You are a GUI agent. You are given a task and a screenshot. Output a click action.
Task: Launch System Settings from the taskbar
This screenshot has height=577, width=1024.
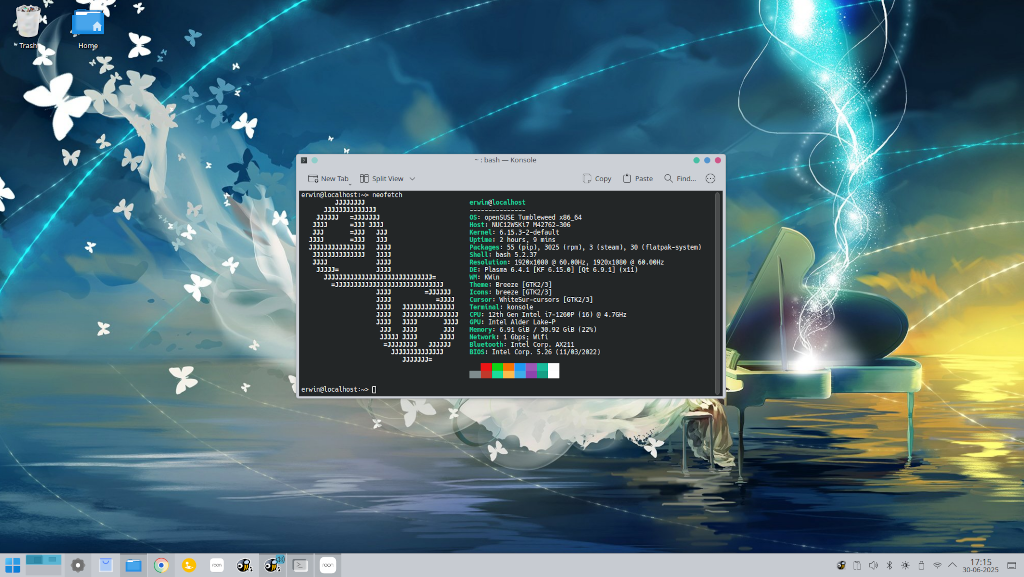point(78,565)
